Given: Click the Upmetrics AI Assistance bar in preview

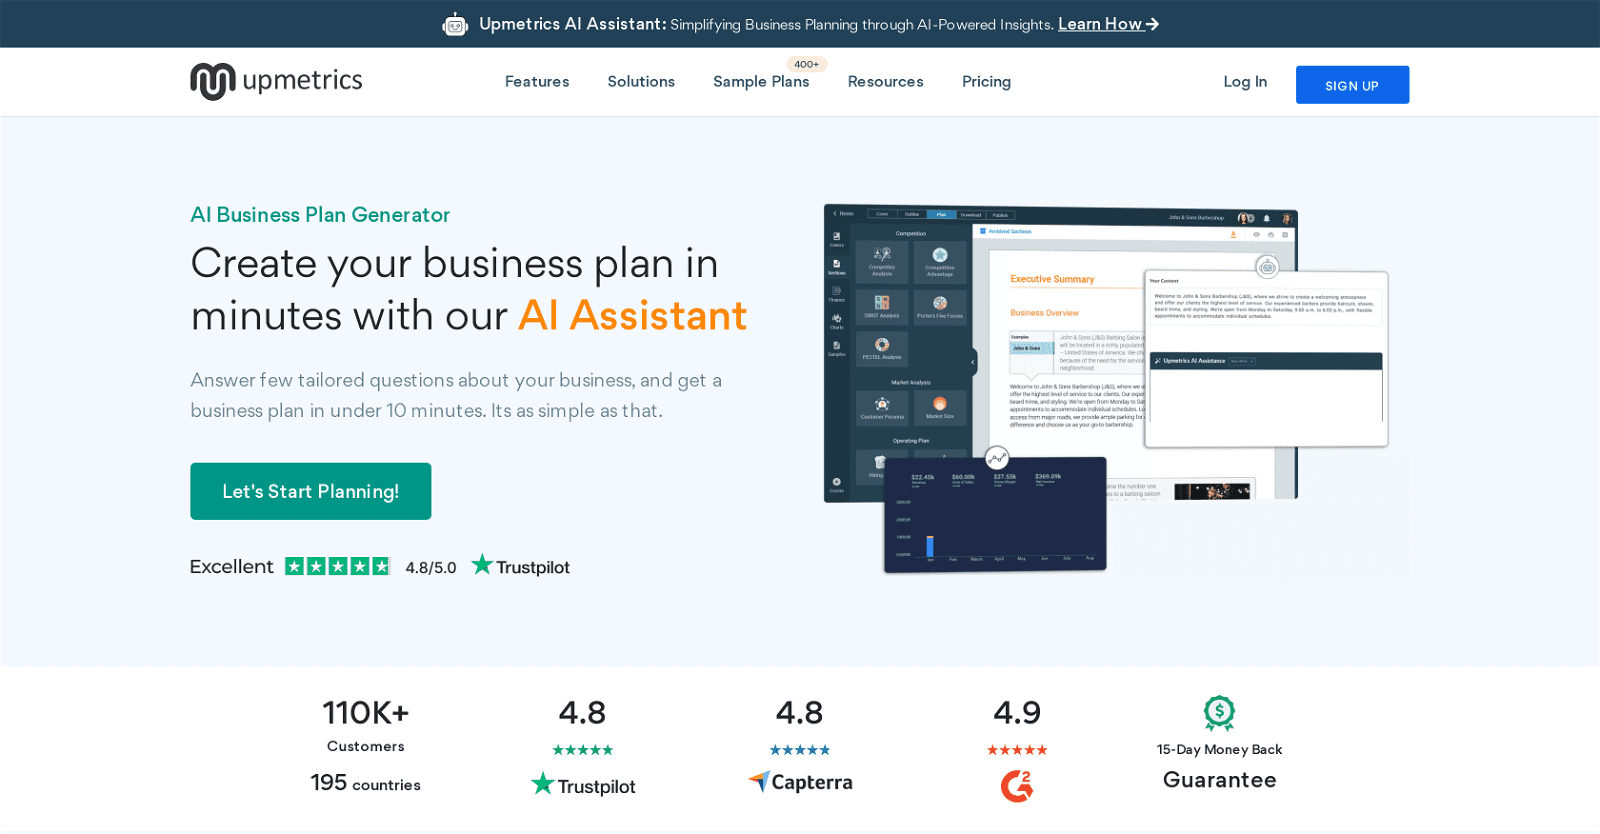Looking at the screenshot, I should (x=1266, y=361).
